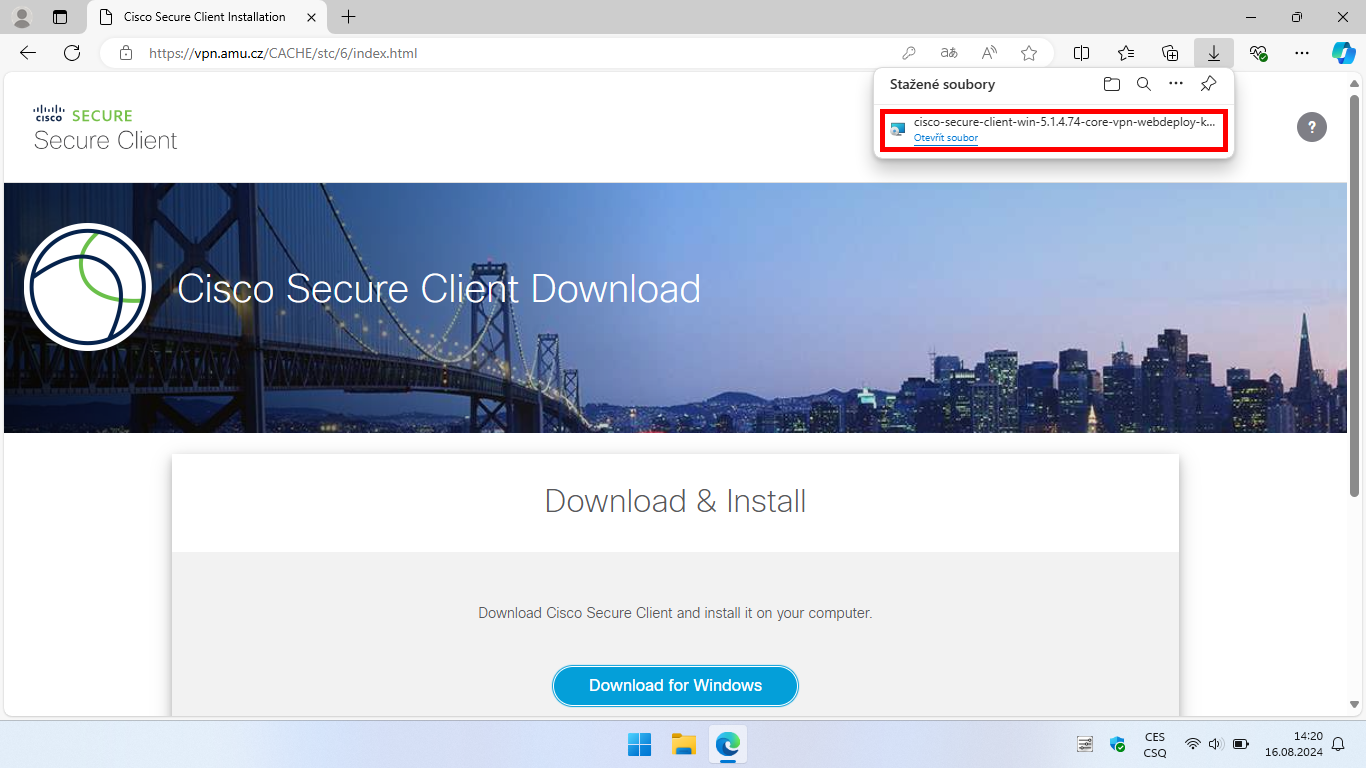1366x768 pixels.
Task: Open the Windows Start menu
Action: 639,744
